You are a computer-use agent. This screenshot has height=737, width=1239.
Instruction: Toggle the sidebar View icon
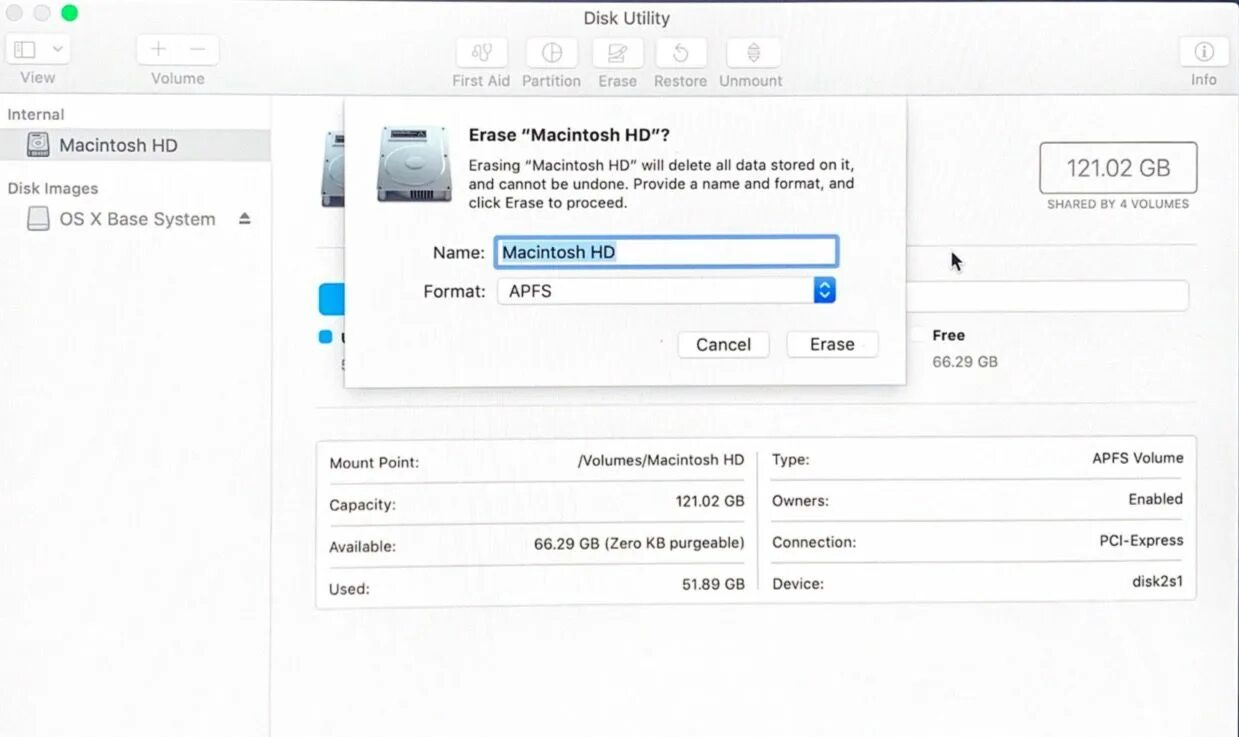[x=26, y=49]
